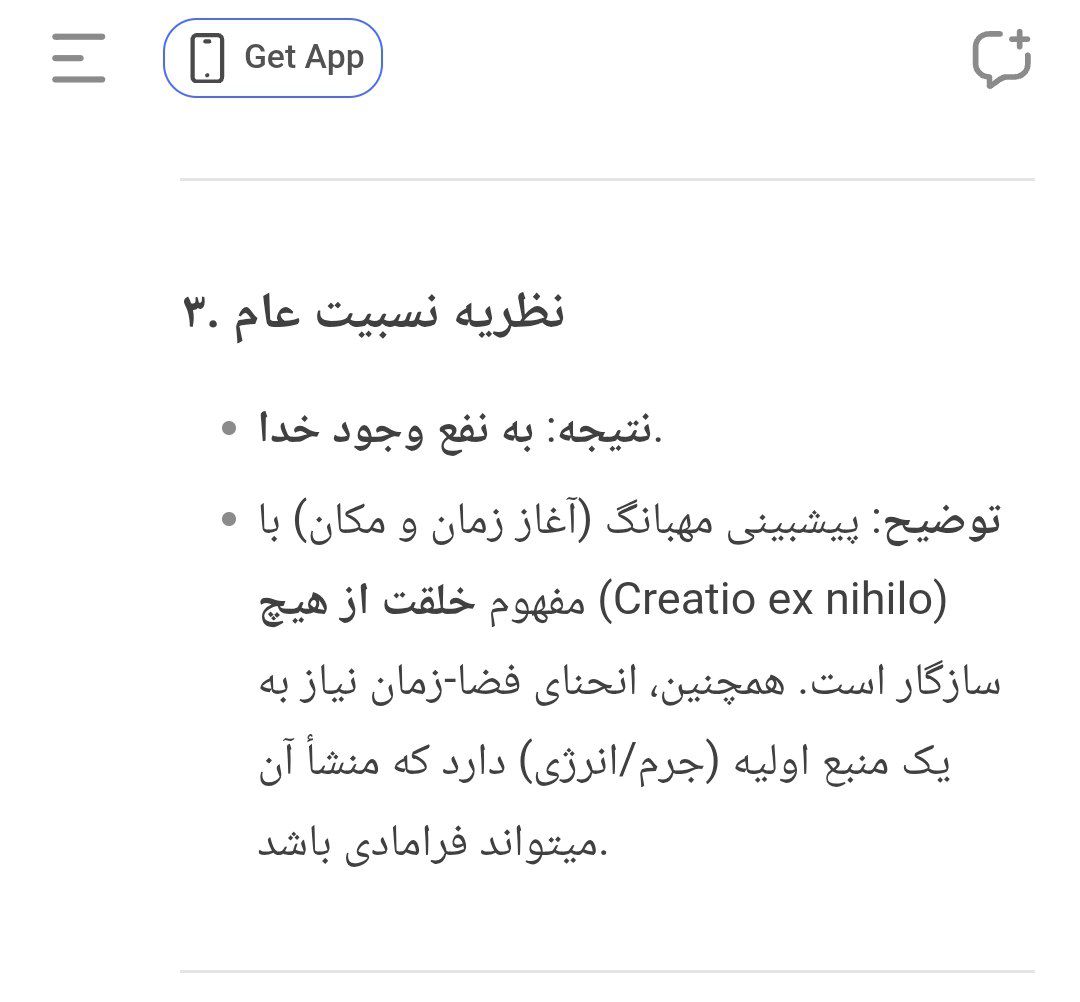Start a new chat with the plus bubble icon
1080x1002 pixels.
click(1002, 59)
